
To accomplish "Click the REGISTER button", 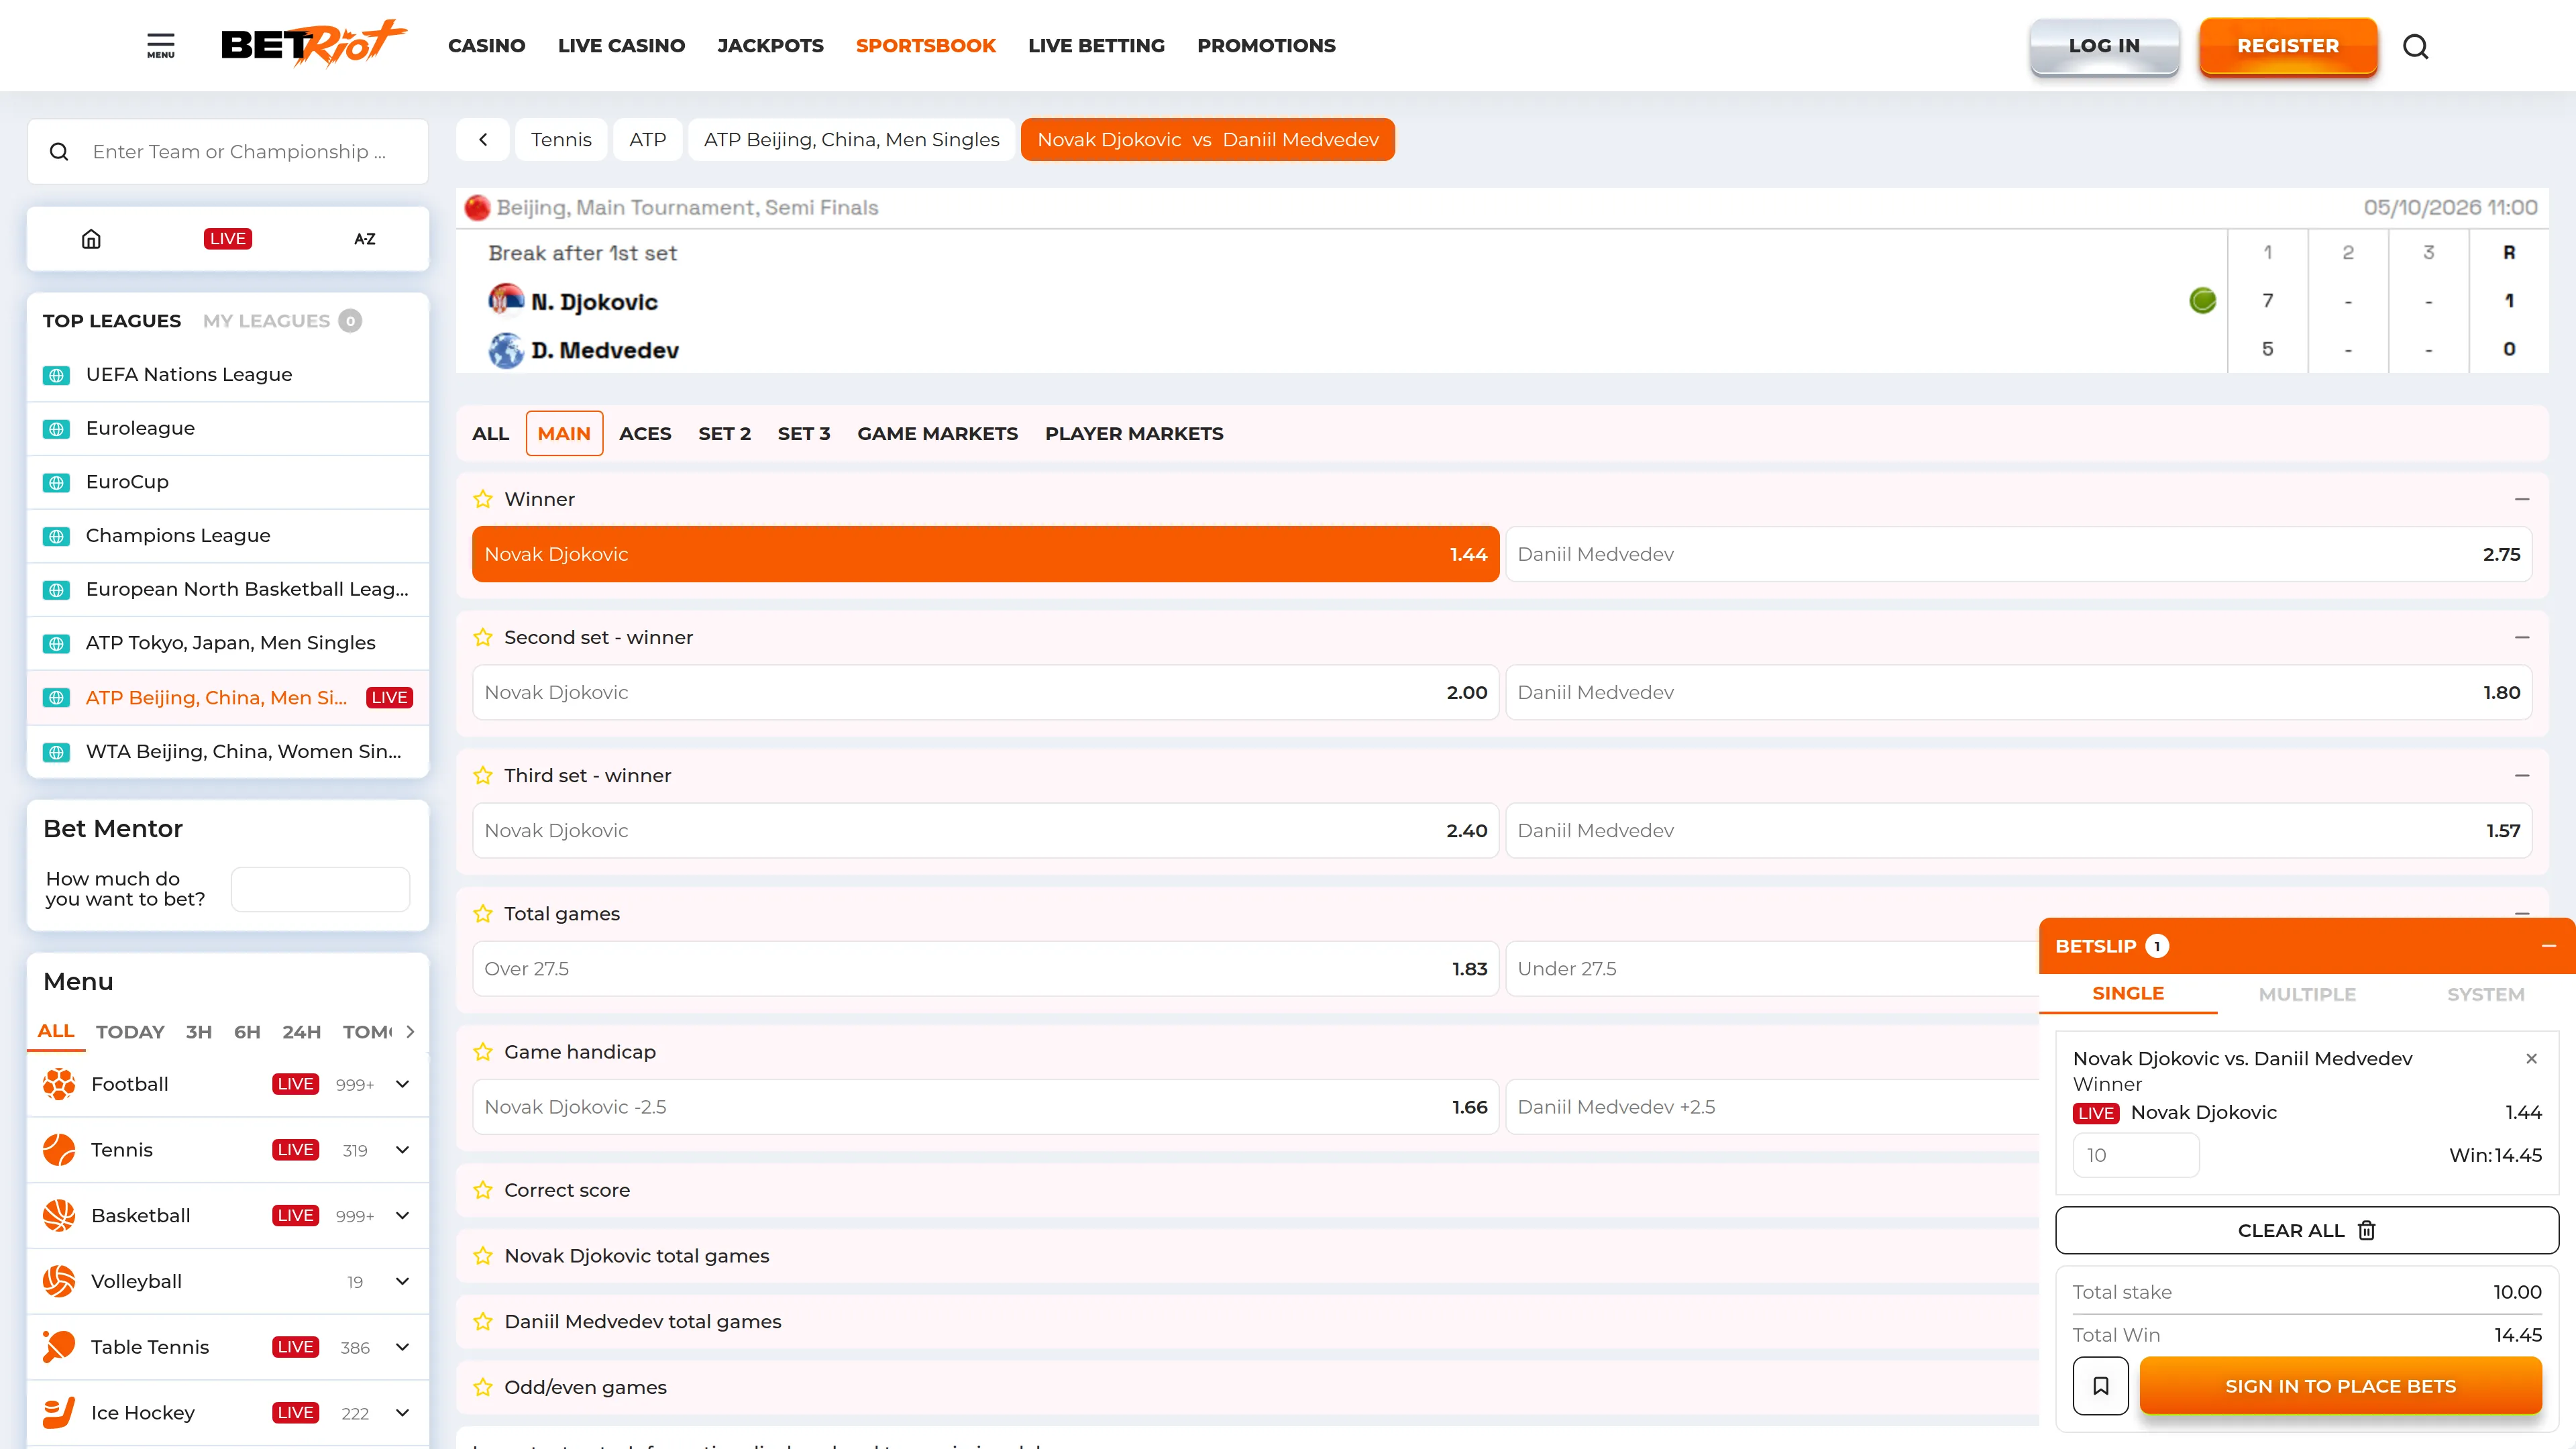I will click(x=2288, y=46).
